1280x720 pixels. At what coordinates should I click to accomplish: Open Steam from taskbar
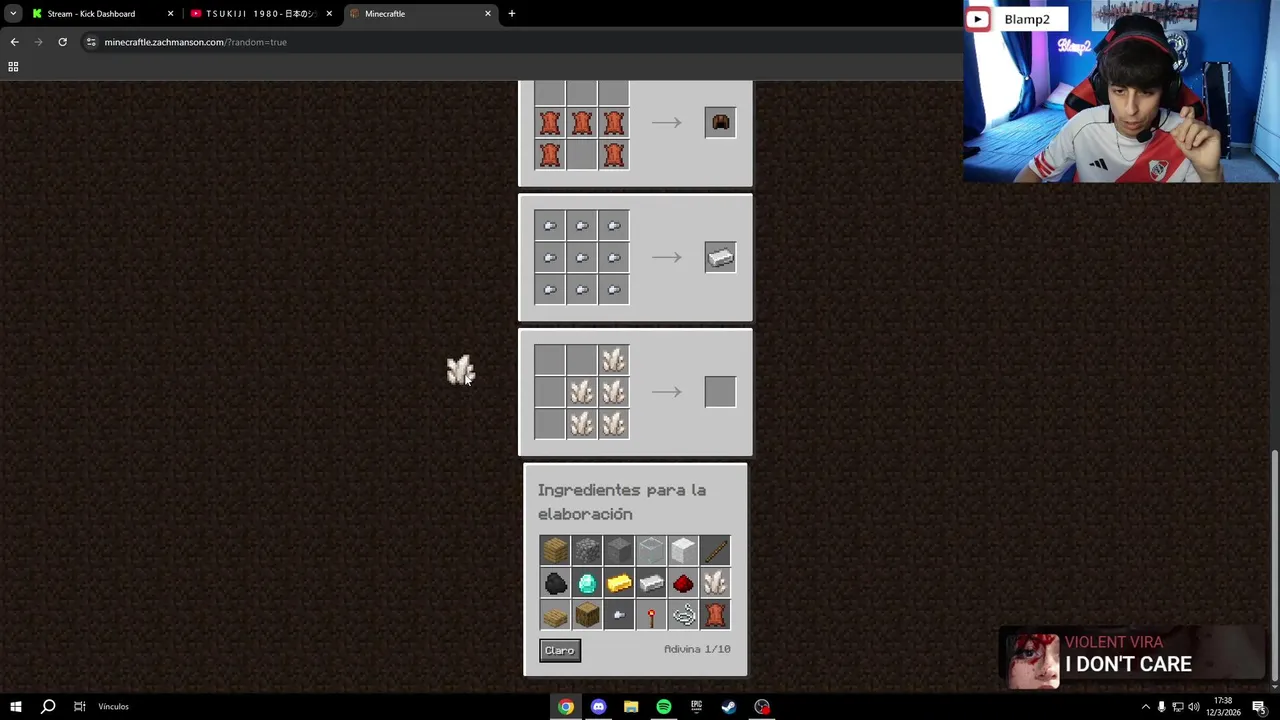(729, 707)
